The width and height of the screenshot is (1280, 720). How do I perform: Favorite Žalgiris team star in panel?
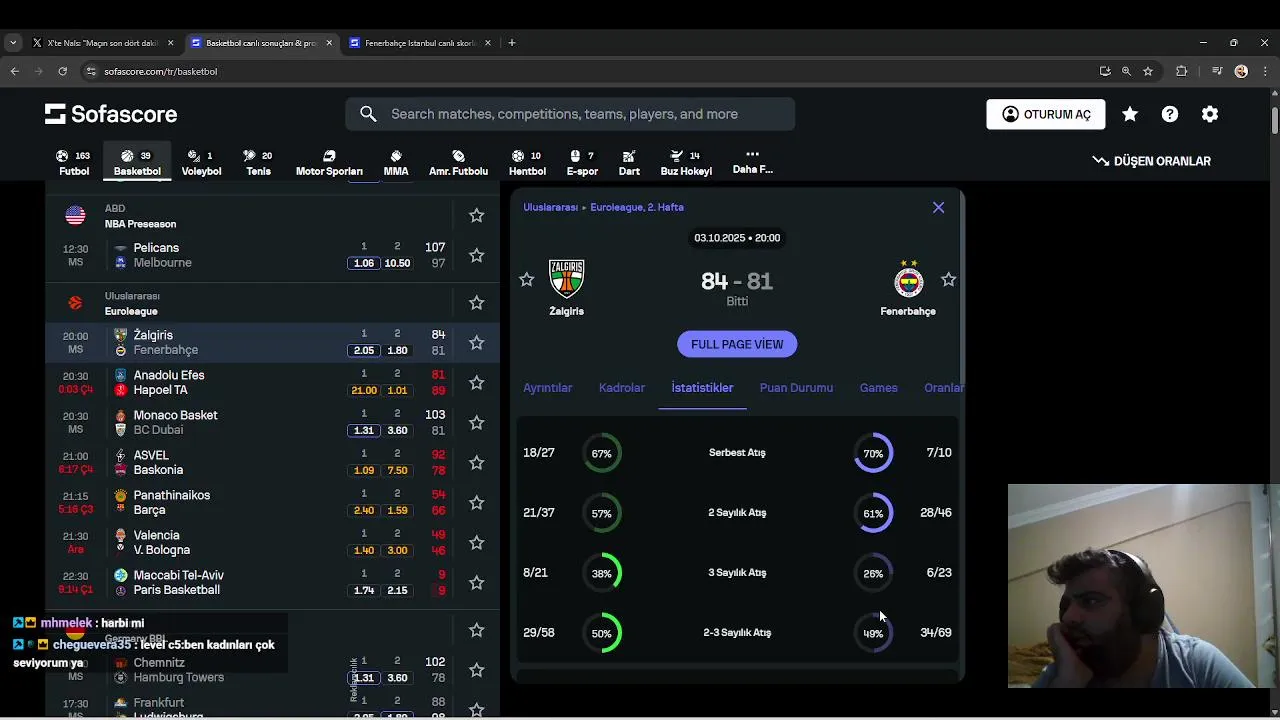[527, 280]
